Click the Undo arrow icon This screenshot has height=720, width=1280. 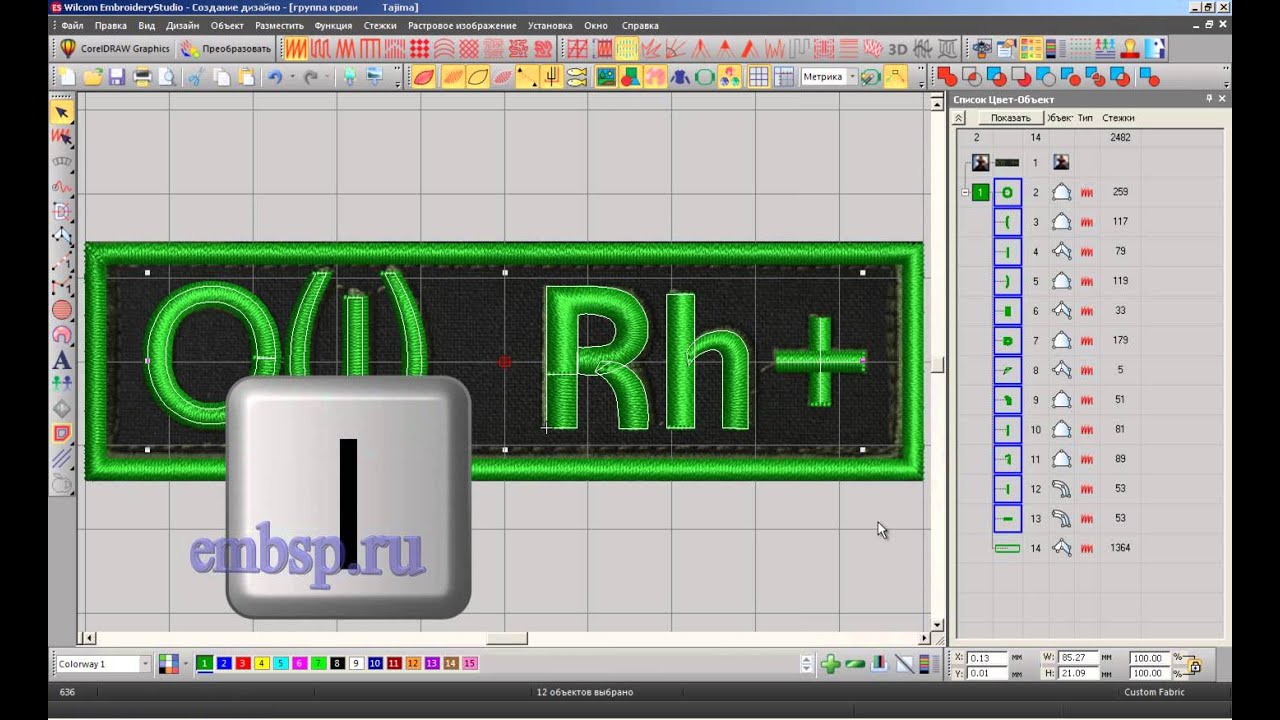275,77
